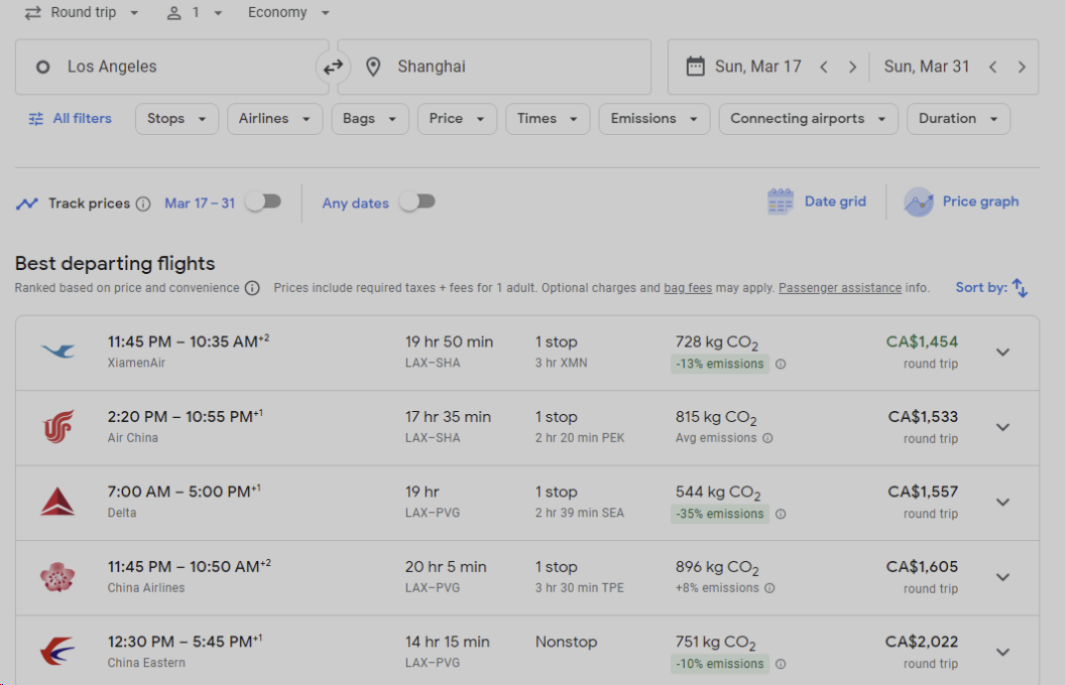This screenshot has width=1065, height=685.
Task: Open the Emissions filter dropdown
Action: point(654,119)
